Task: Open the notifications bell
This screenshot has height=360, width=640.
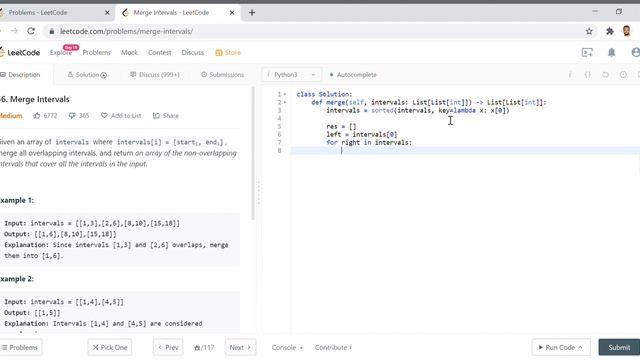Action: [611, 52]
